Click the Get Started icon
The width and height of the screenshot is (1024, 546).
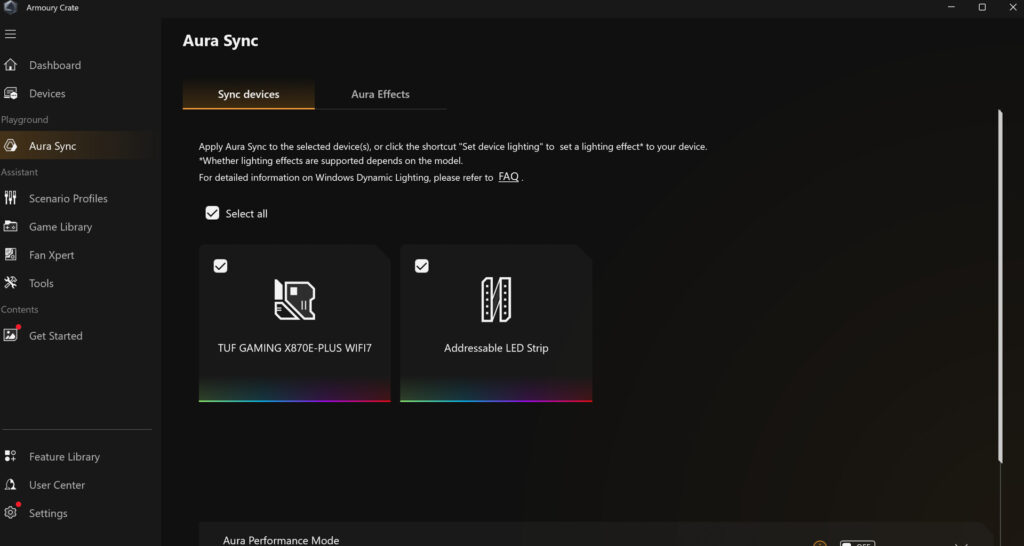click(10, 335)
